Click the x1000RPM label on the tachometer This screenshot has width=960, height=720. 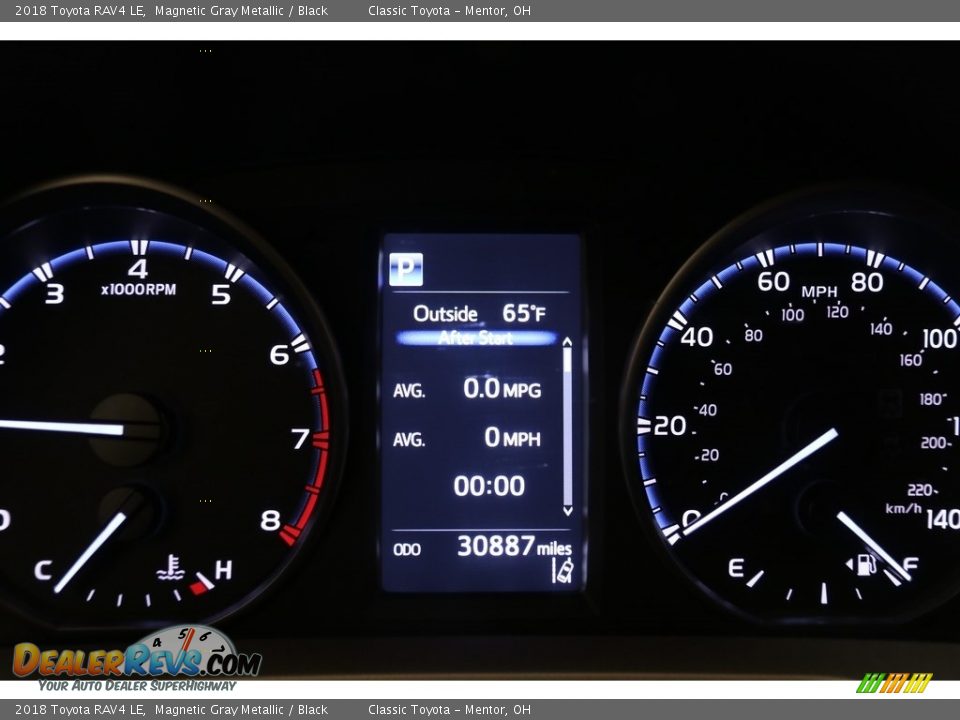(138, 290)
